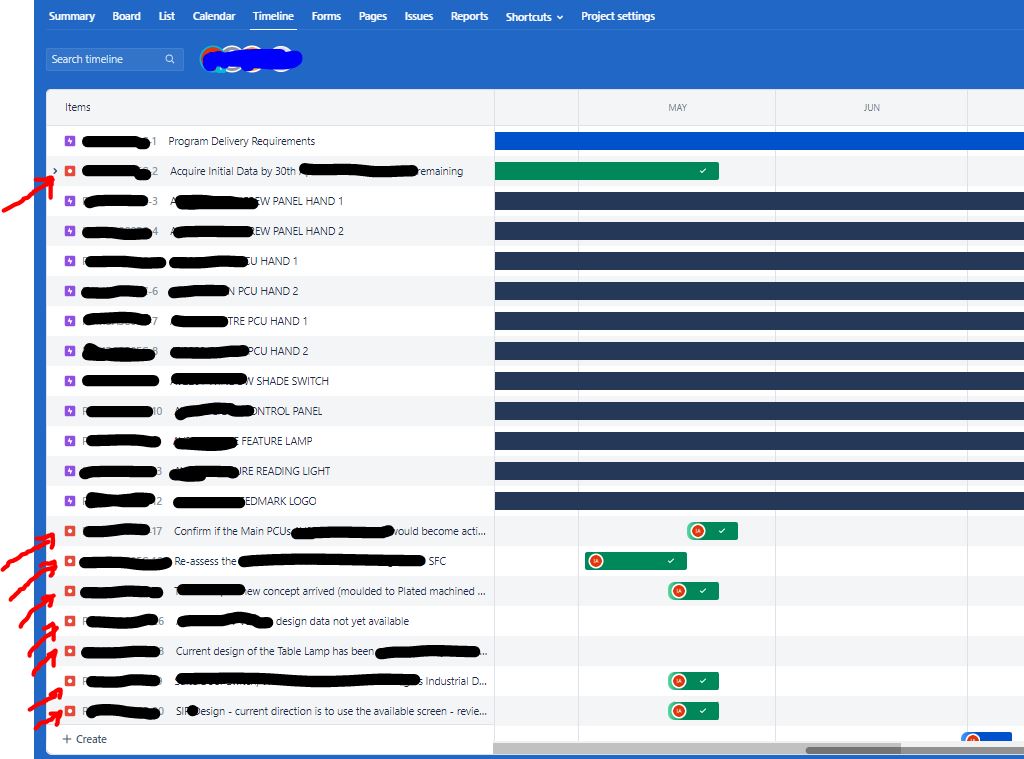Click the issue icon on the Table Lamp design row
Image resolution: width=1024 pixels, height=759 pixels.
pyautogui.click(x=68, y=651)
